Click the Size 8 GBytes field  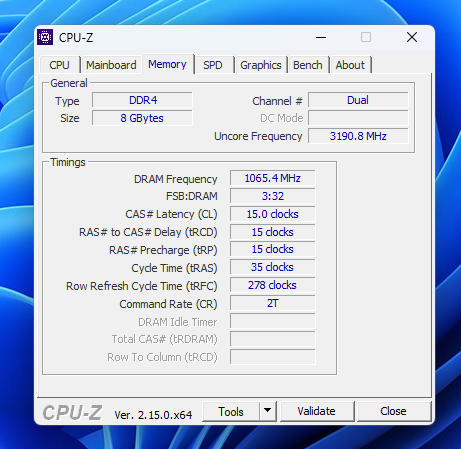(143, 118)
